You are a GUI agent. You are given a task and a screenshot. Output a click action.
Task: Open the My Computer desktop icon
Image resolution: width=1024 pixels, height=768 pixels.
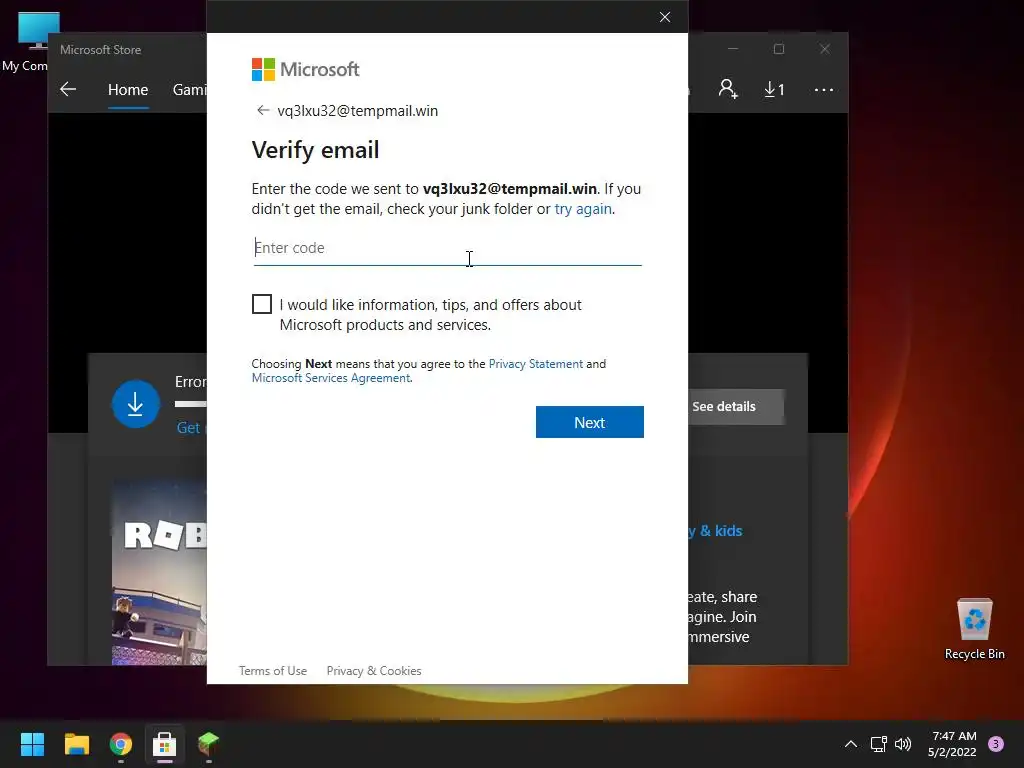29,42
